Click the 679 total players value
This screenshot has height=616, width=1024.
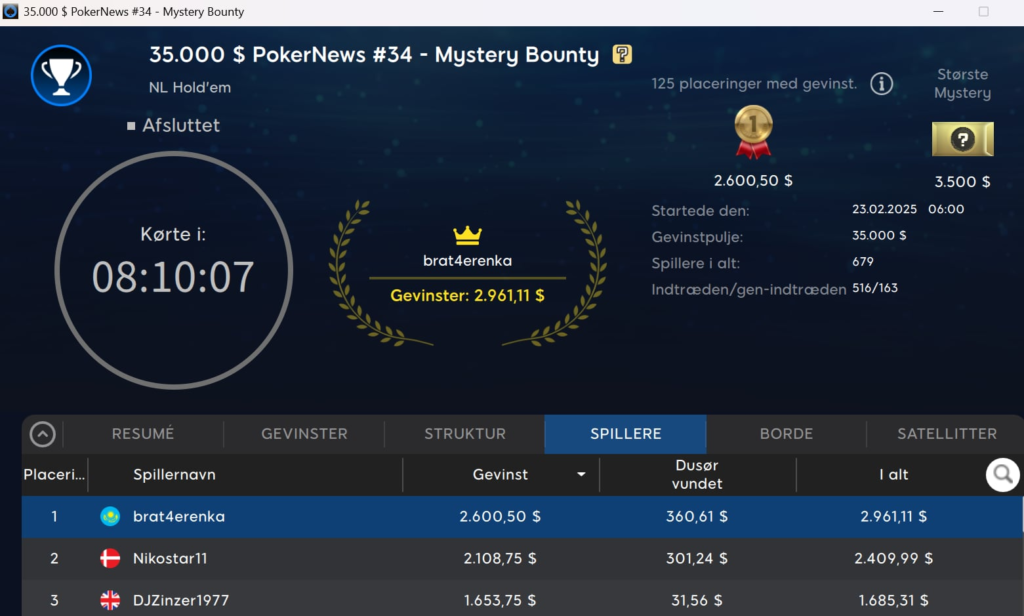(x=863, y=261)
